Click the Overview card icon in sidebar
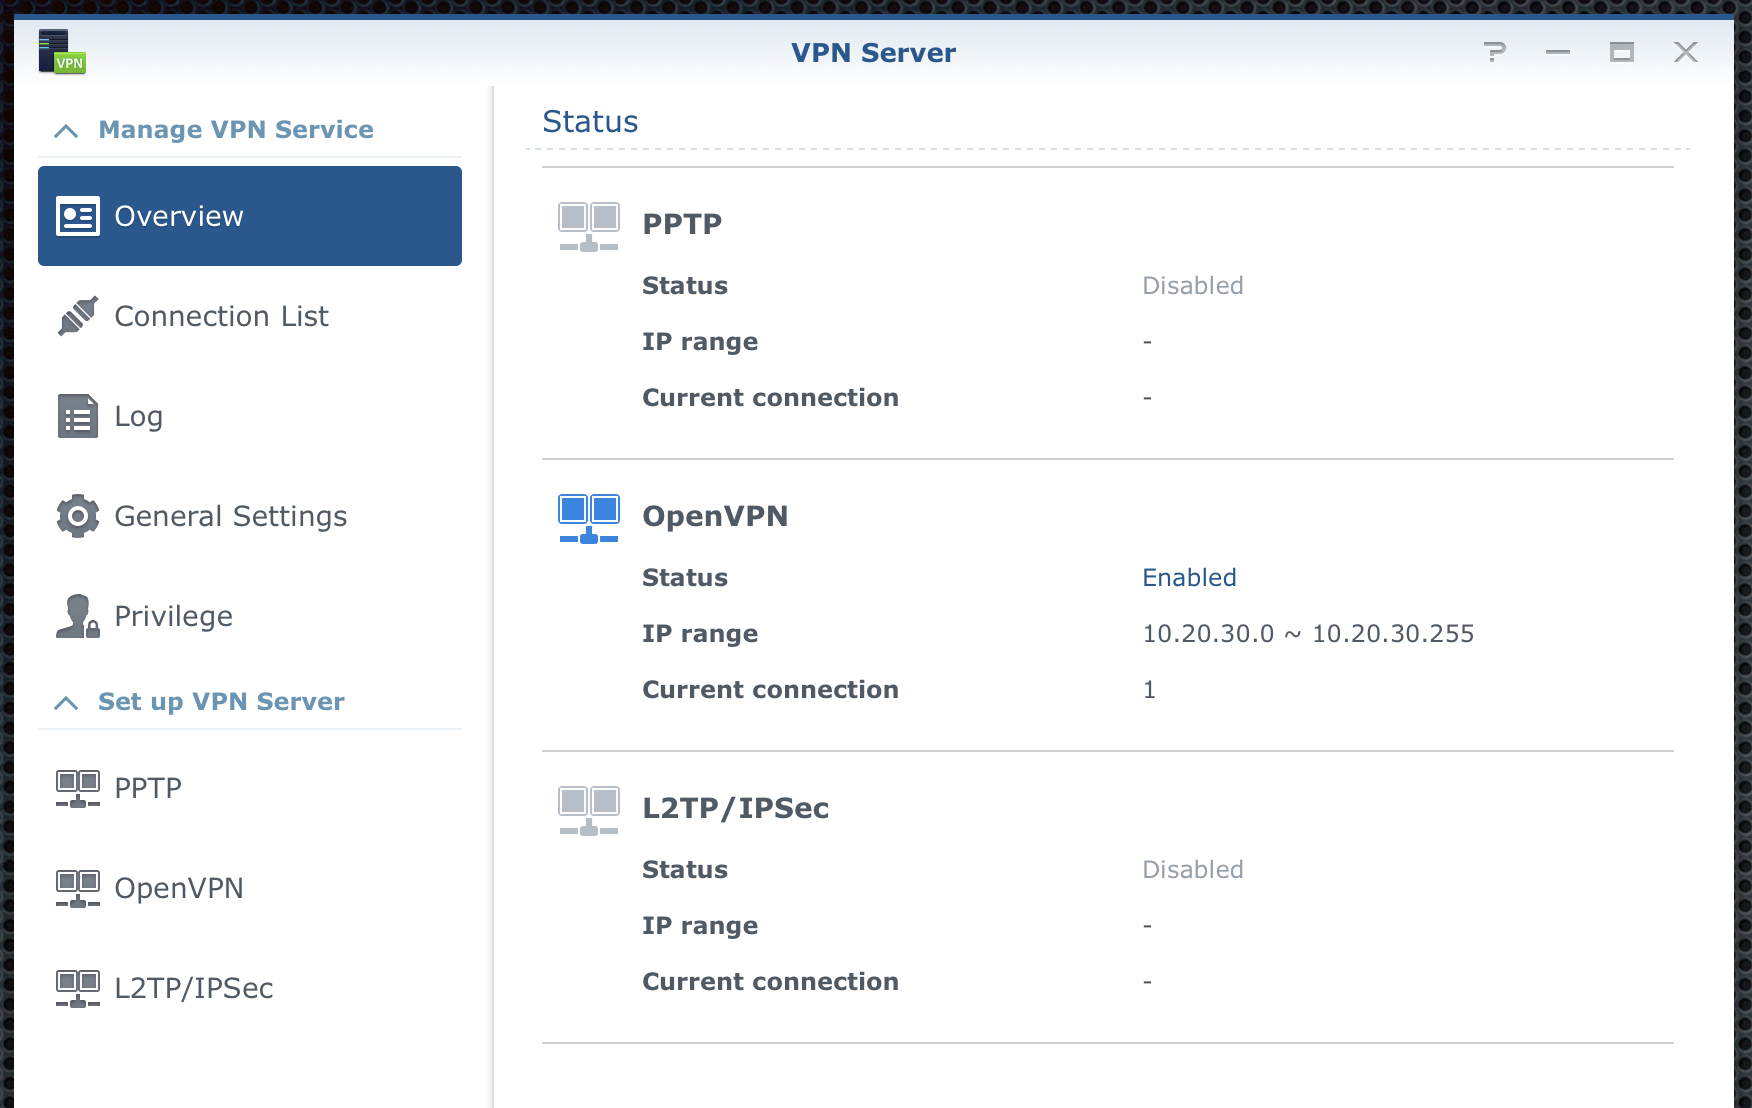The width and height of the screenshot is (1752, 1108). tap(78, 216)
